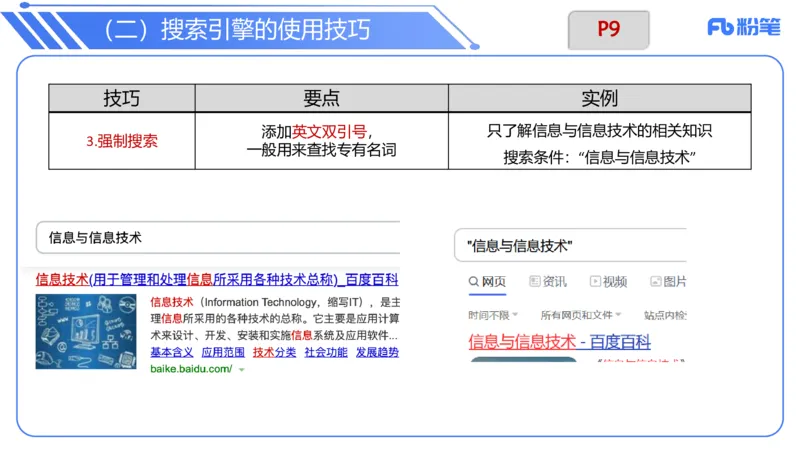
Task: Click the 站点内检索 filter
Action: click(665, 315)
